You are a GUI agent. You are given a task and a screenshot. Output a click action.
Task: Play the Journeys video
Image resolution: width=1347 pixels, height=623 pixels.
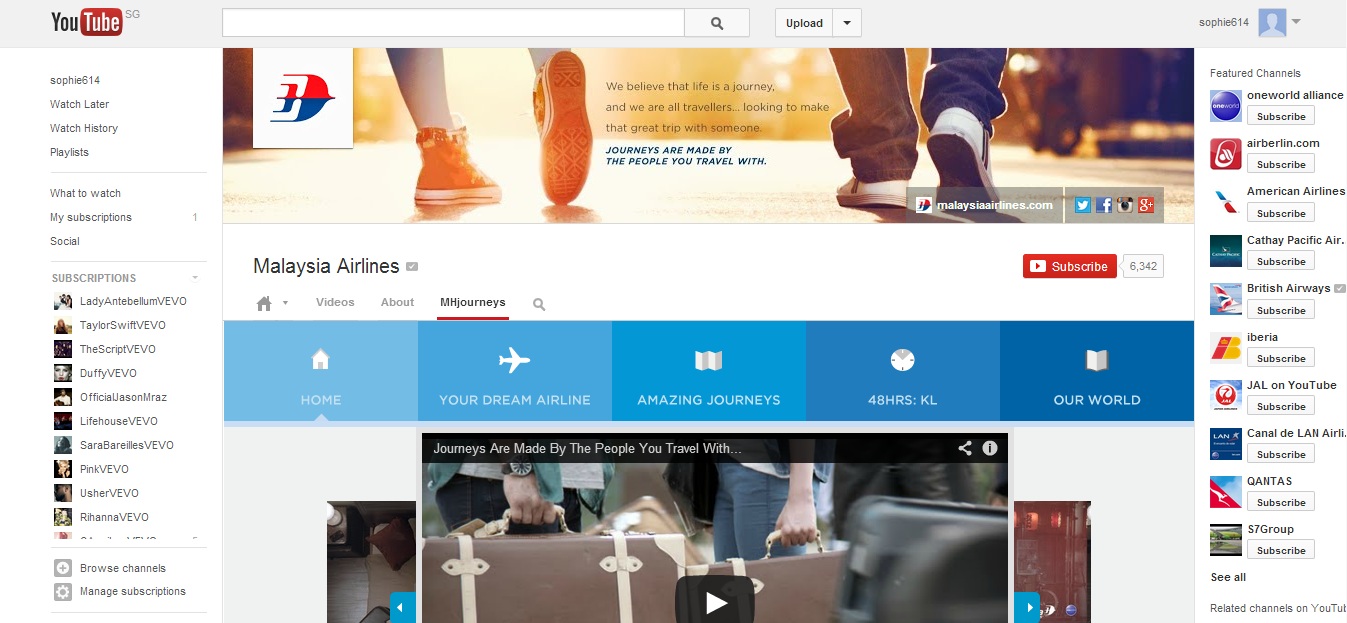[x=715, y=601]
